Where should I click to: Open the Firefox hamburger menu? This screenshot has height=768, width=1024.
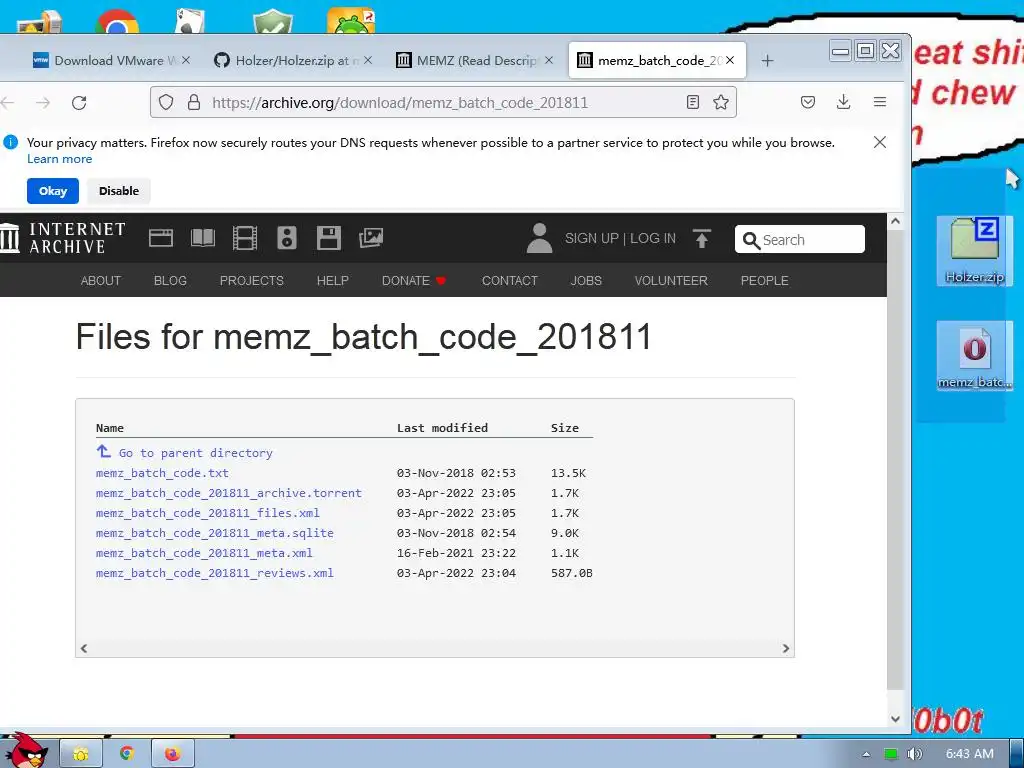tap(880, 102)
